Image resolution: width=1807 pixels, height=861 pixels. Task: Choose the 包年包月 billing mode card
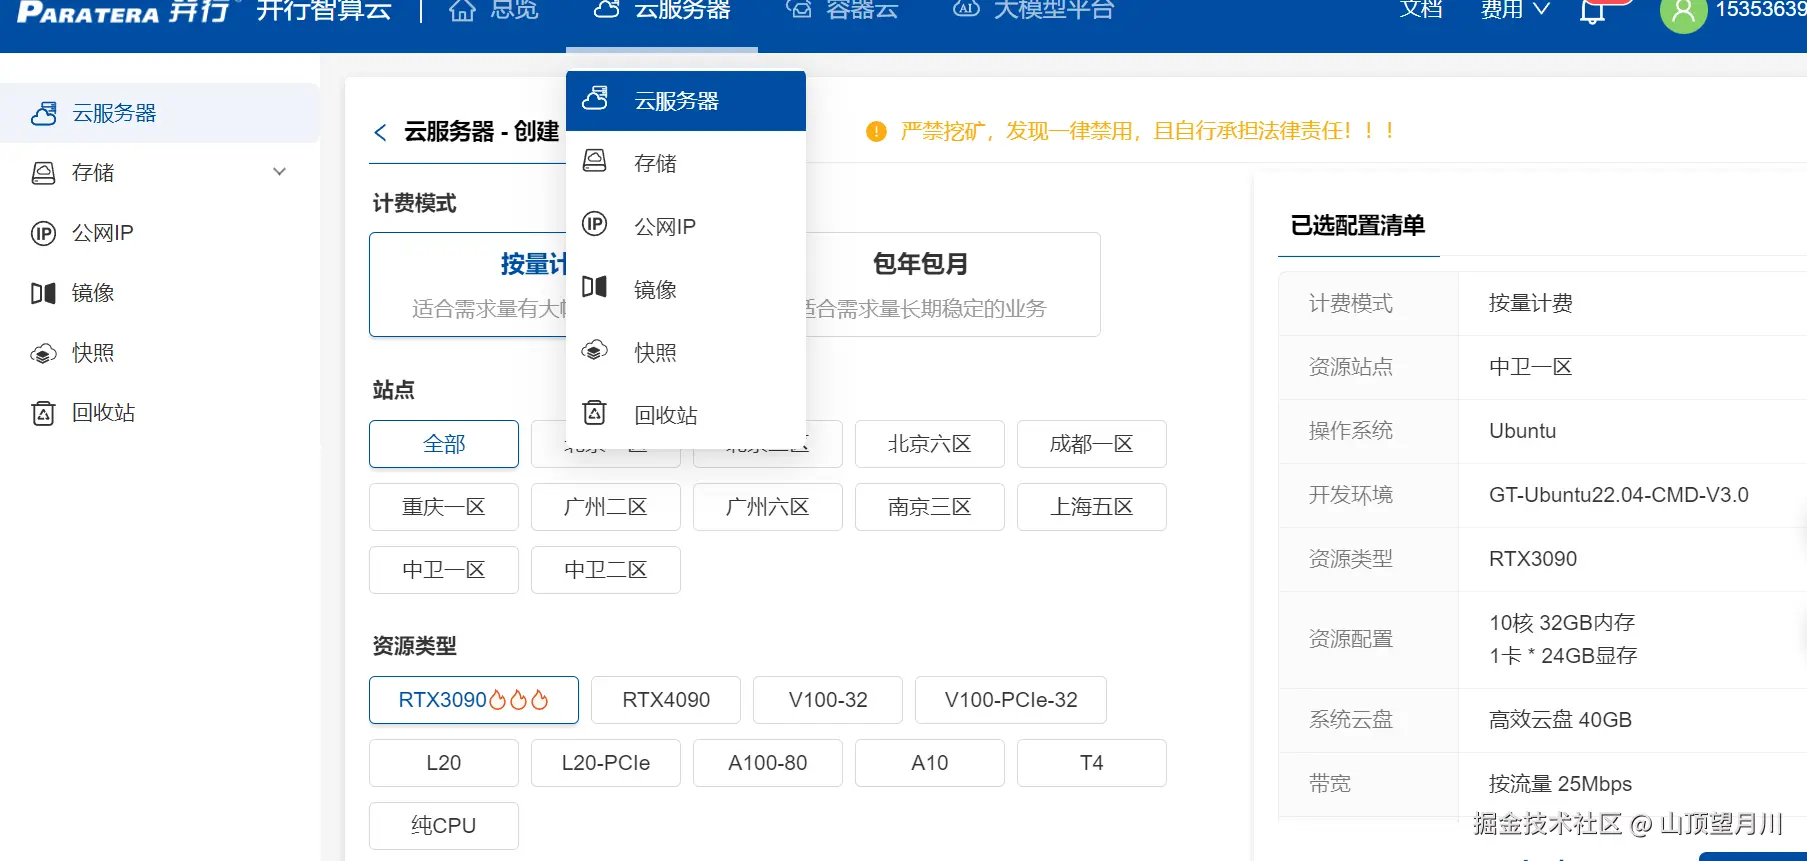click(952, 284)
